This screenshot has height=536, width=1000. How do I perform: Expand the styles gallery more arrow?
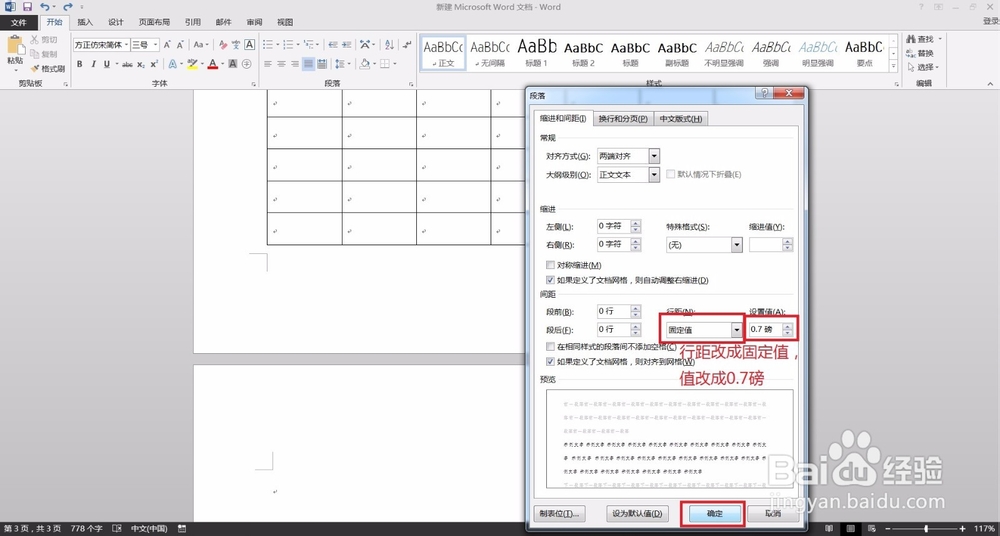pos(893,66)
